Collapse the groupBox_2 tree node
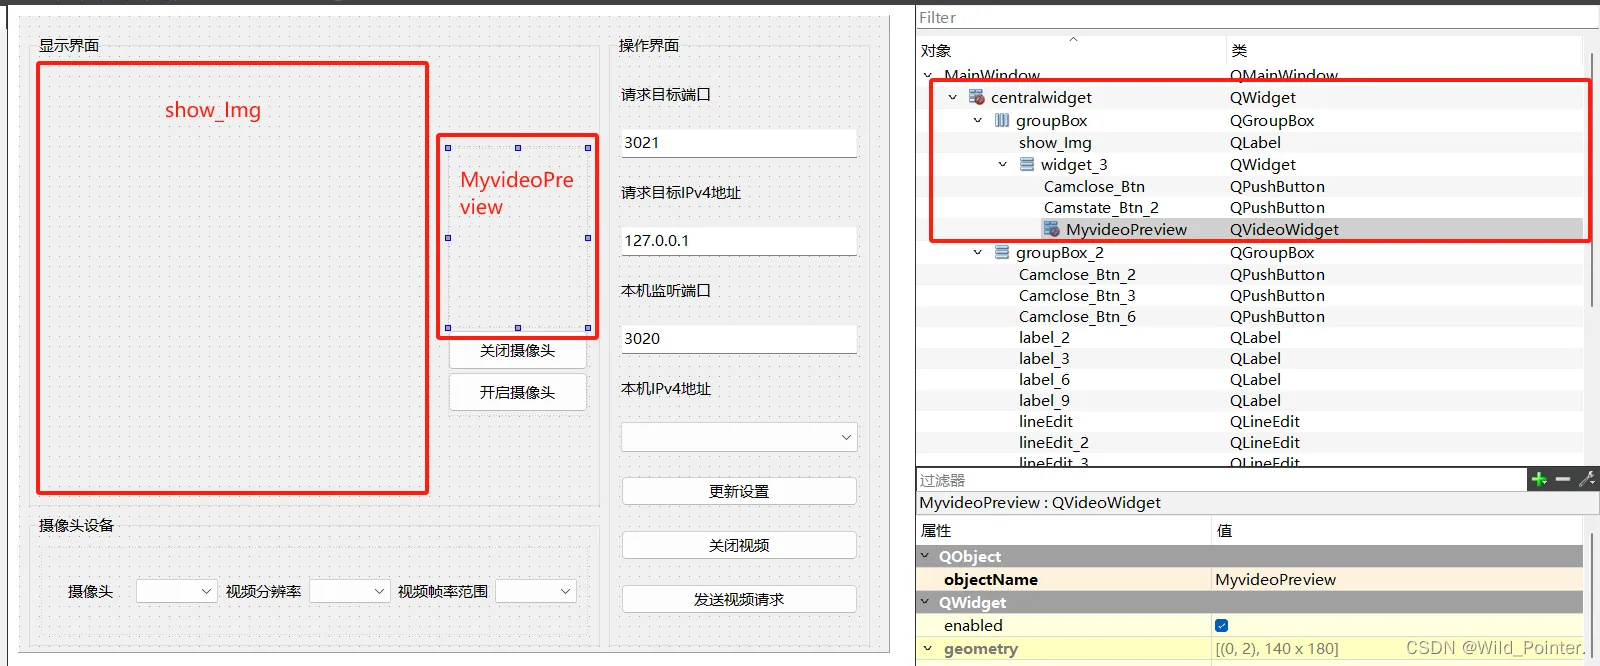The height and width of the screenshot is (666, 1600). [x=978, y=252]
